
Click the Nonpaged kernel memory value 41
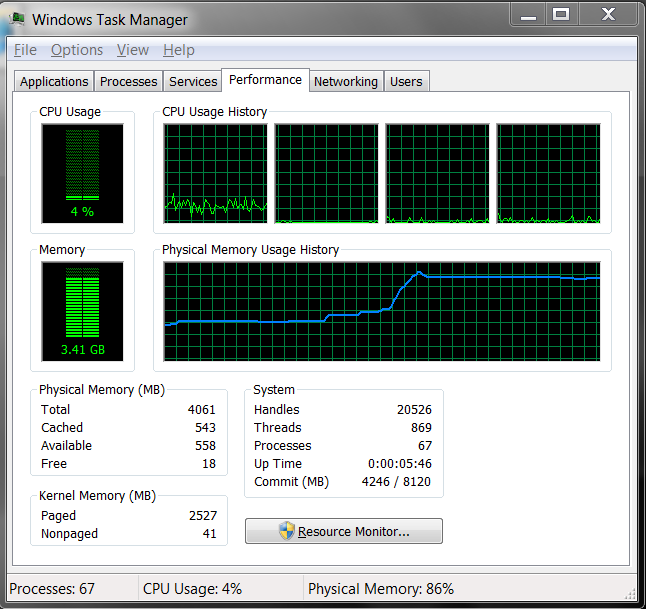click(x=209, y=534)
